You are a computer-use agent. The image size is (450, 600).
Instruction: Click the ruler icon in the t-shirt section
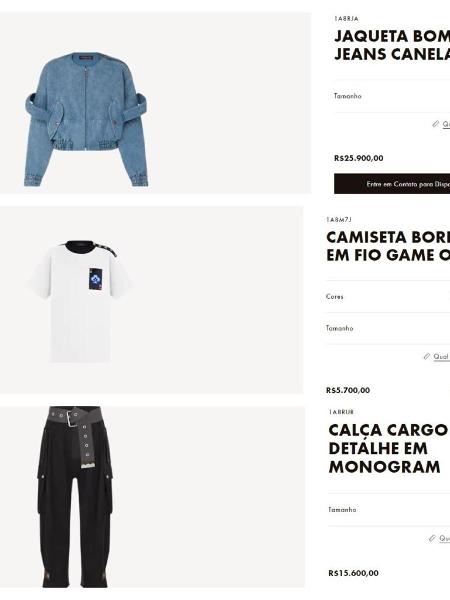click(x=427, y=356)
